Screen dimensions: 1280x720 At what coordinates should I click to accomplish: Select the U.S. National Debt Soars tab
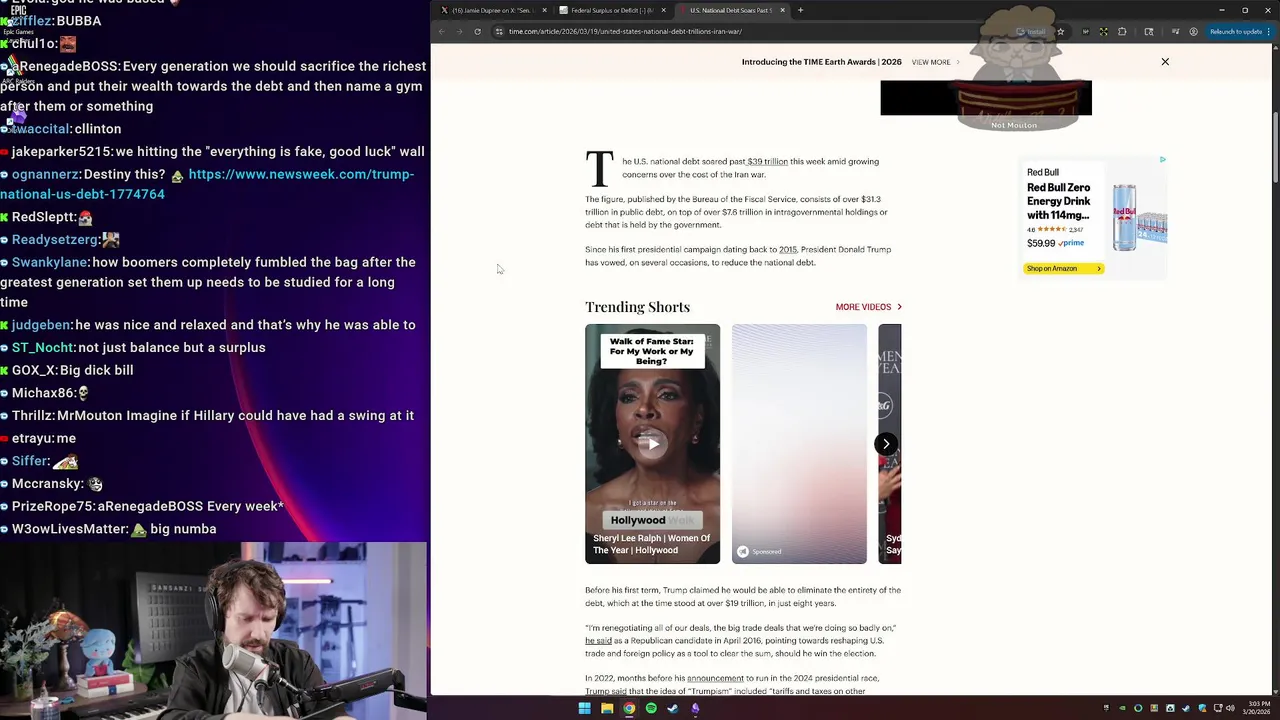point(730,10)
